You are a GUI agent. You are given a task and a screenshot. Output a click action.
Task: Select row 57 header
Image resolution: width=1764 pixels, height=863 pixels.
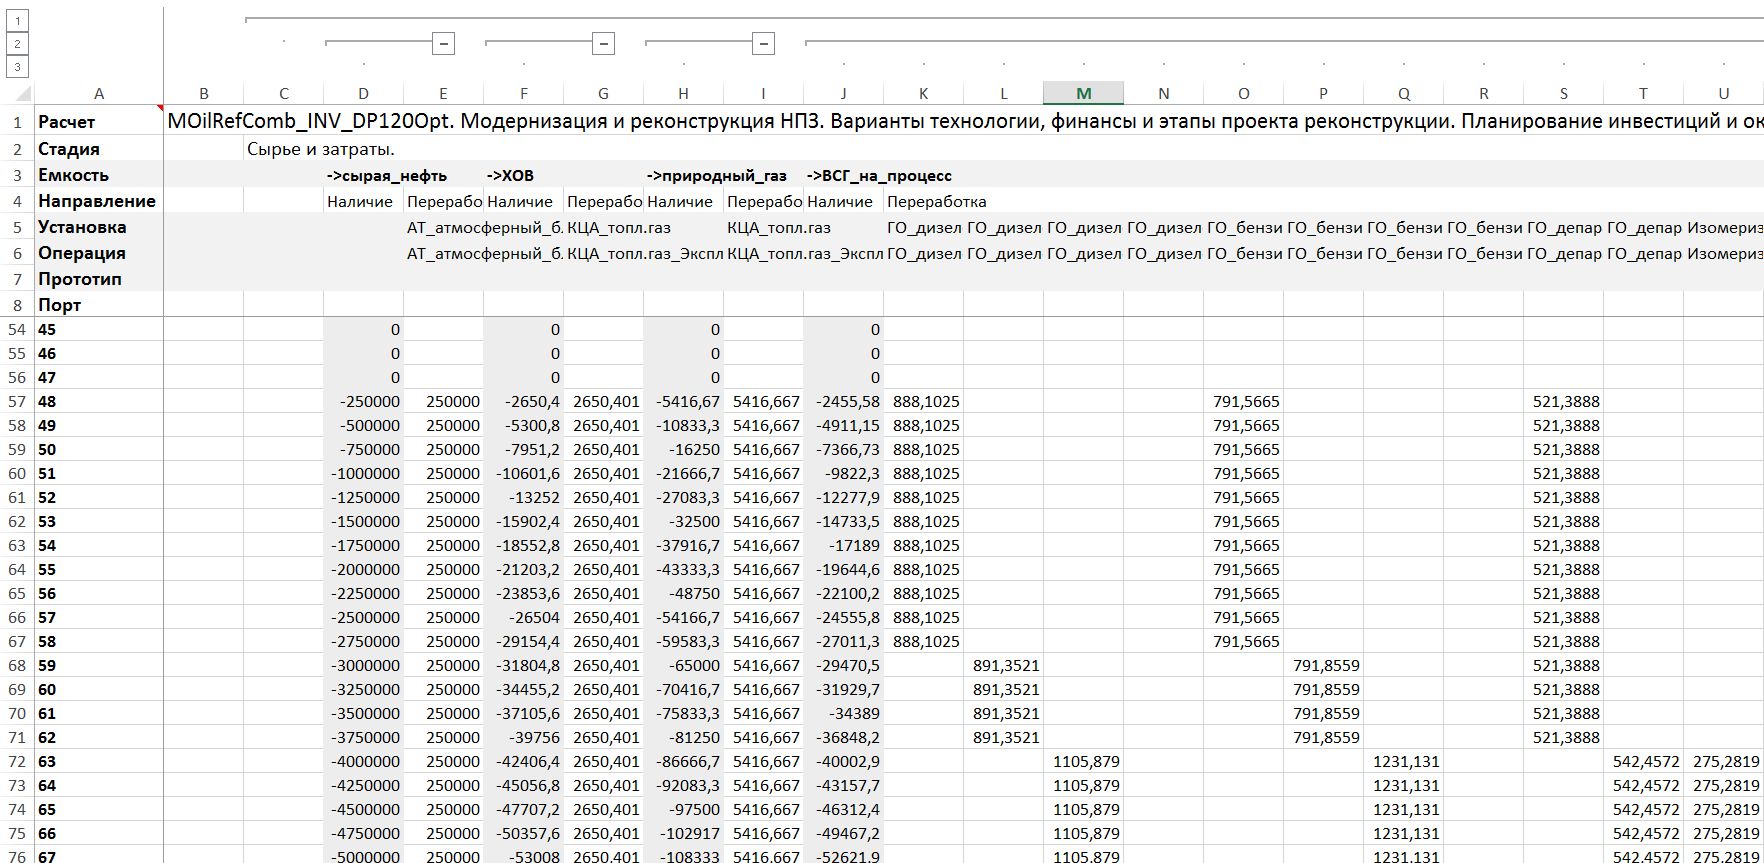(17, 401)
